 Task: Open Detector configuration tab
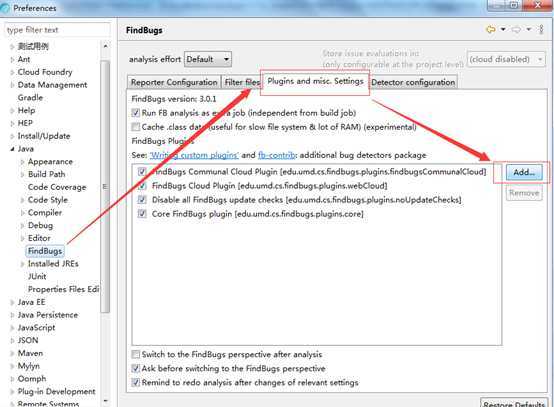click(413, 82)
